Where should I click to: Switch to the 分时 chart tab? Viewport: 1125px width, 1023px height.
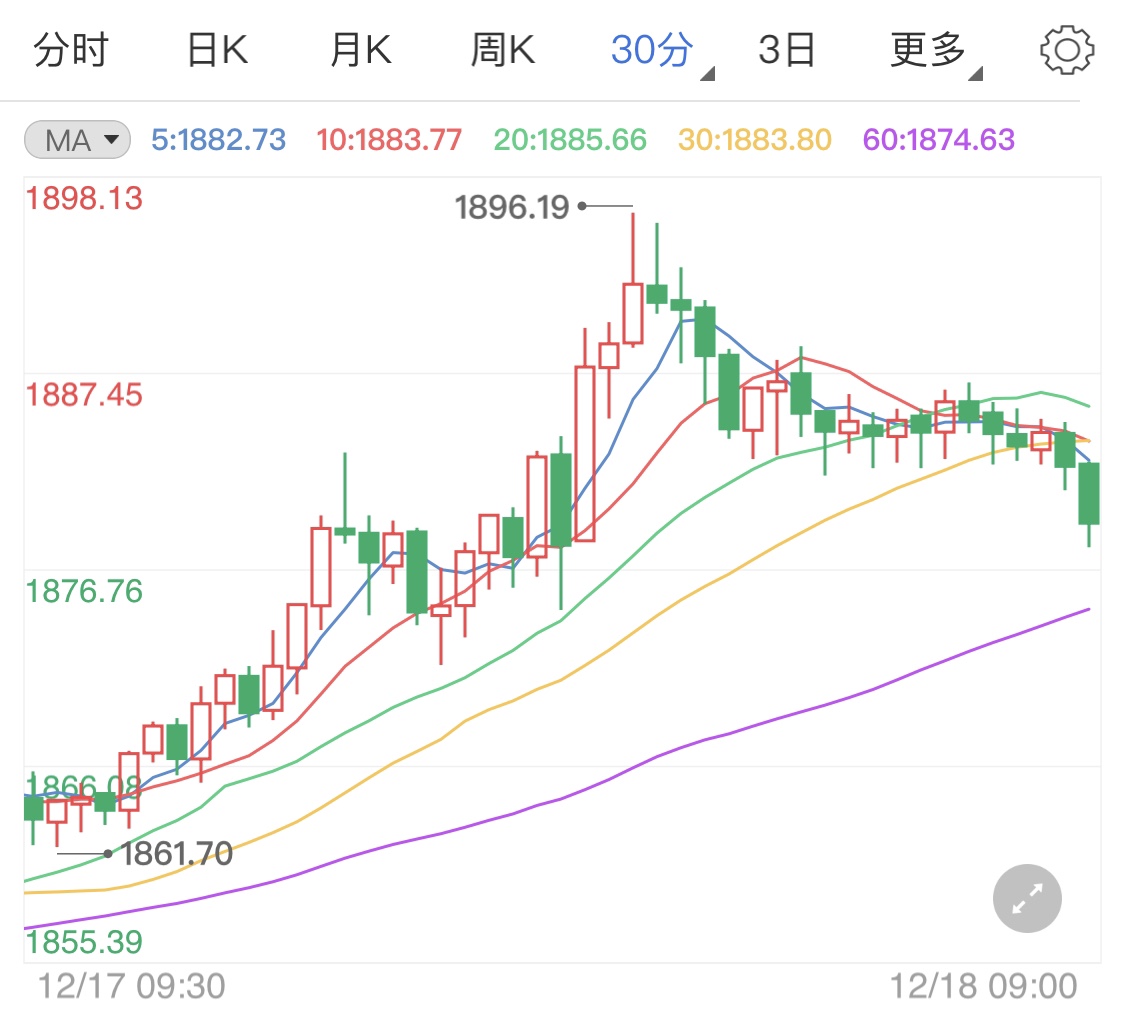tap(71, 50)
